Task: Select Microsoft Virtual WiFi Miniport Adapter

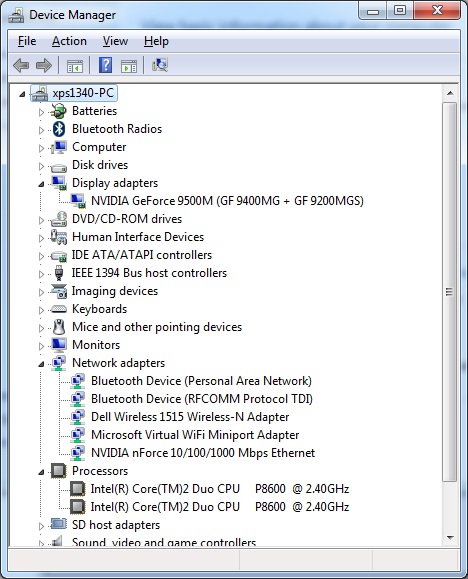Action: point(195,435)
